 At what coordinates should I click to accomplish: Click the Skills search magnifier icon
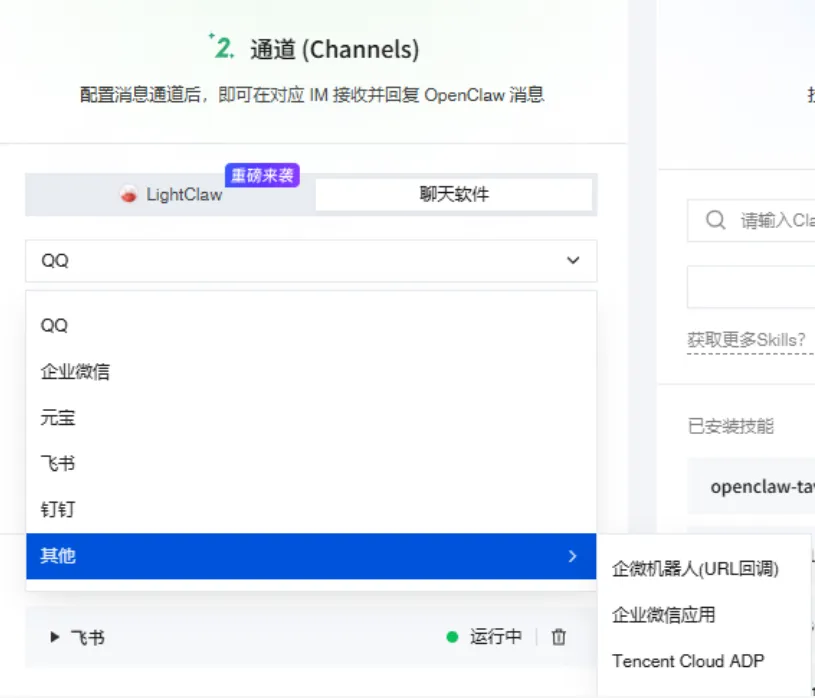point(715,220)
